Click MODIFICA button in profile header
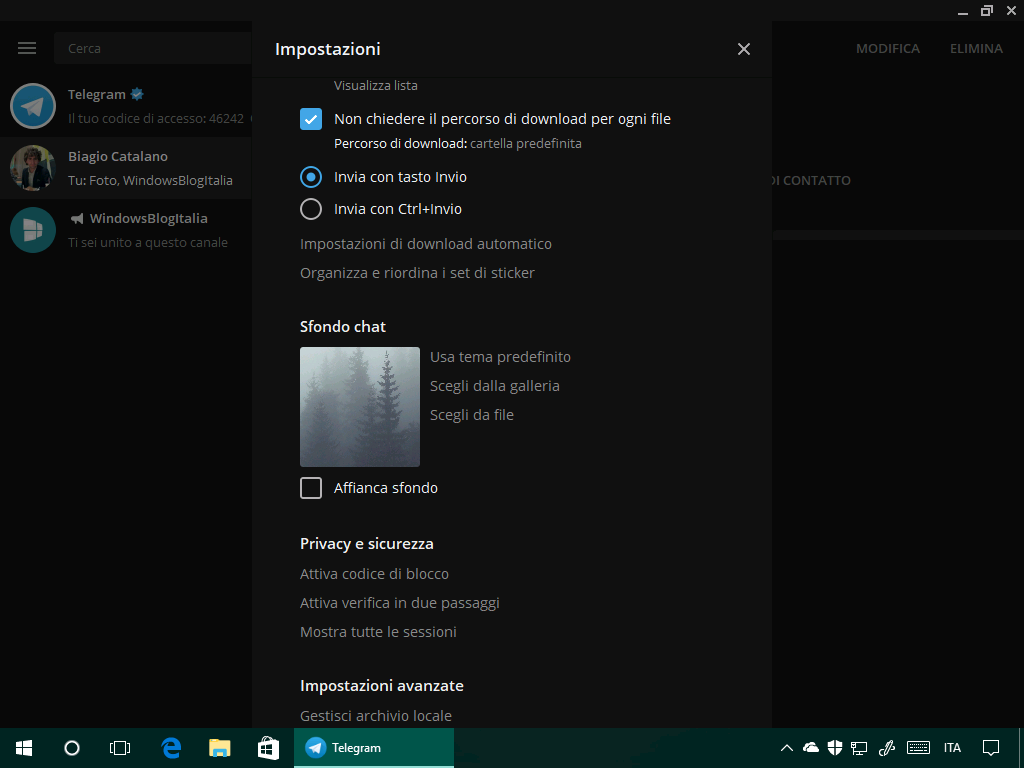The height and width of the screenshot is (768, 1024). (x=888, y=48)
